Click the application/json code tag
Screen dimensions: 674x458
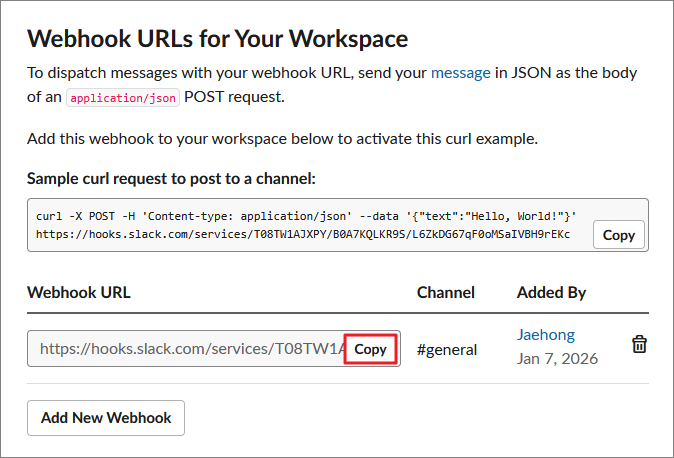click(x=122, y=99)
